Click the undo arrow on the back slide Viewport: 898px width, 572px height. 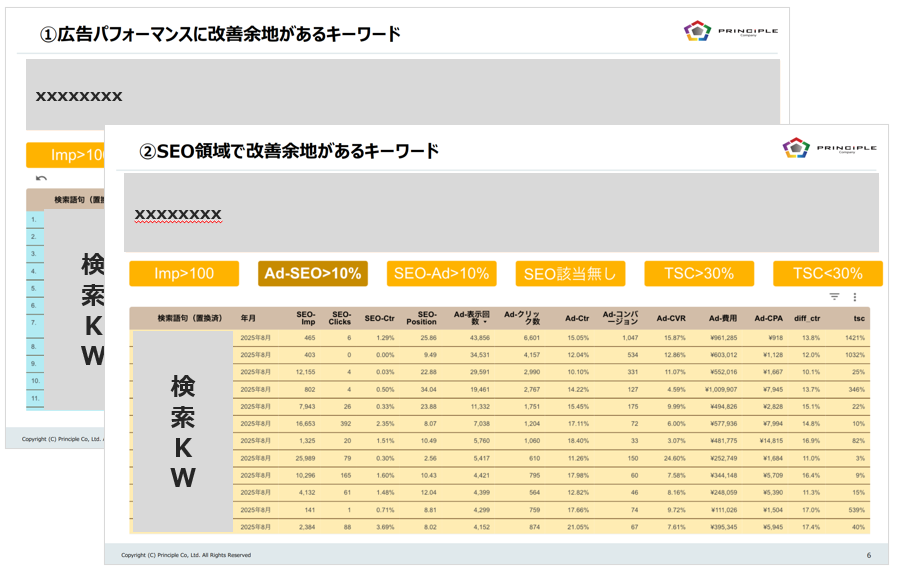click(x=41, y=179)
